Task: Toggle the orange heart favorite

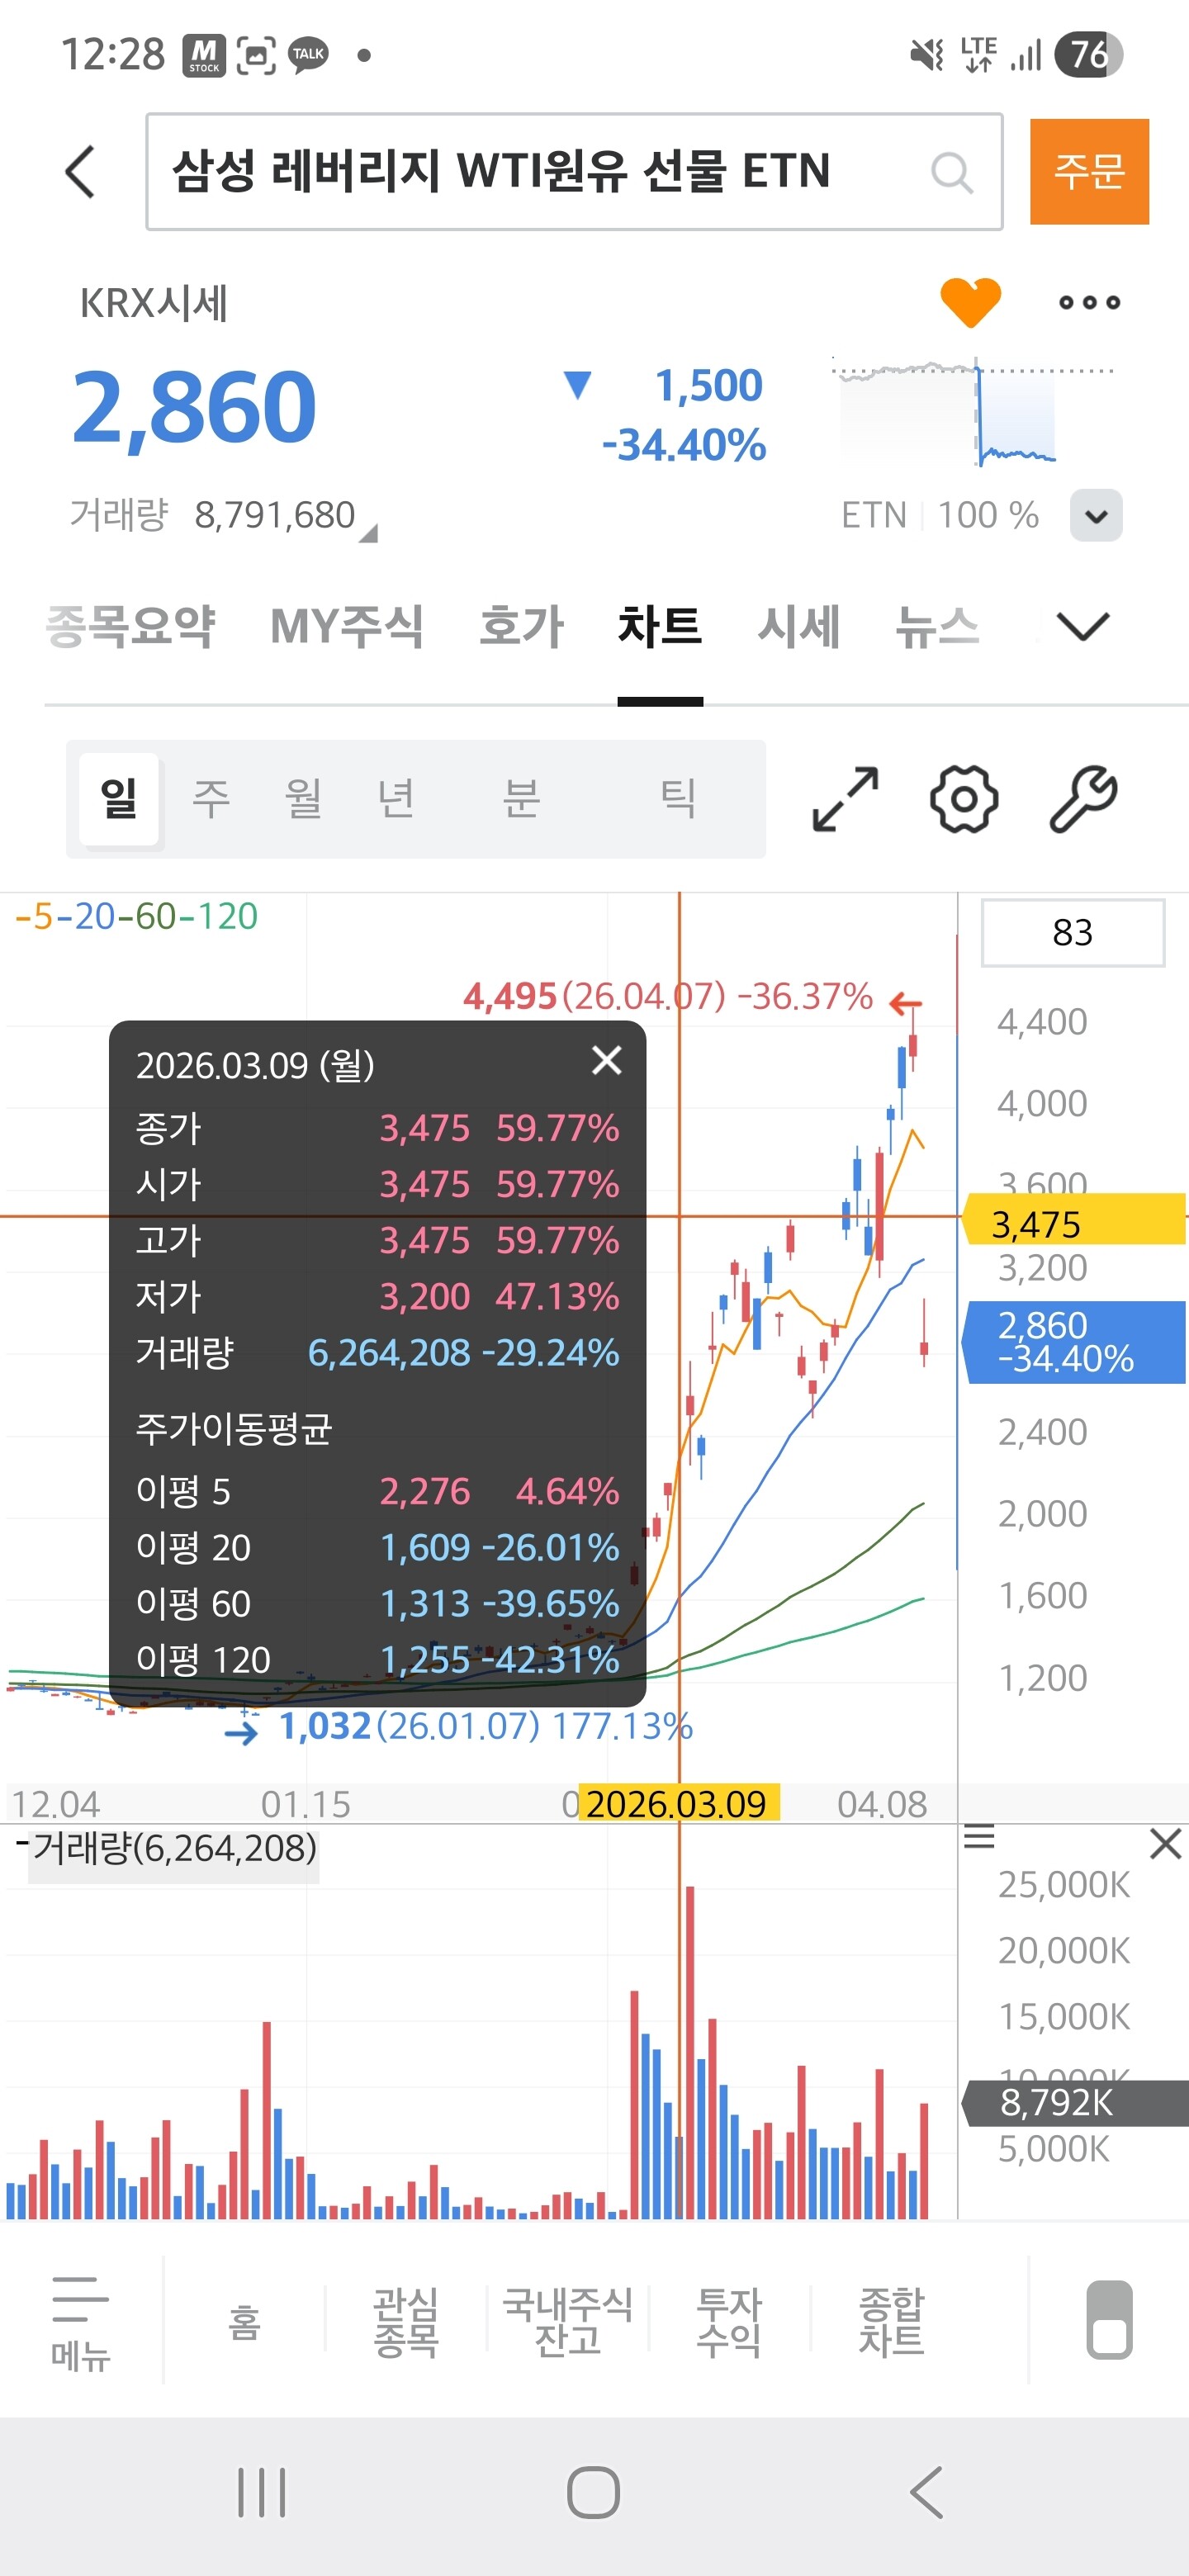Action: (969, 301)
